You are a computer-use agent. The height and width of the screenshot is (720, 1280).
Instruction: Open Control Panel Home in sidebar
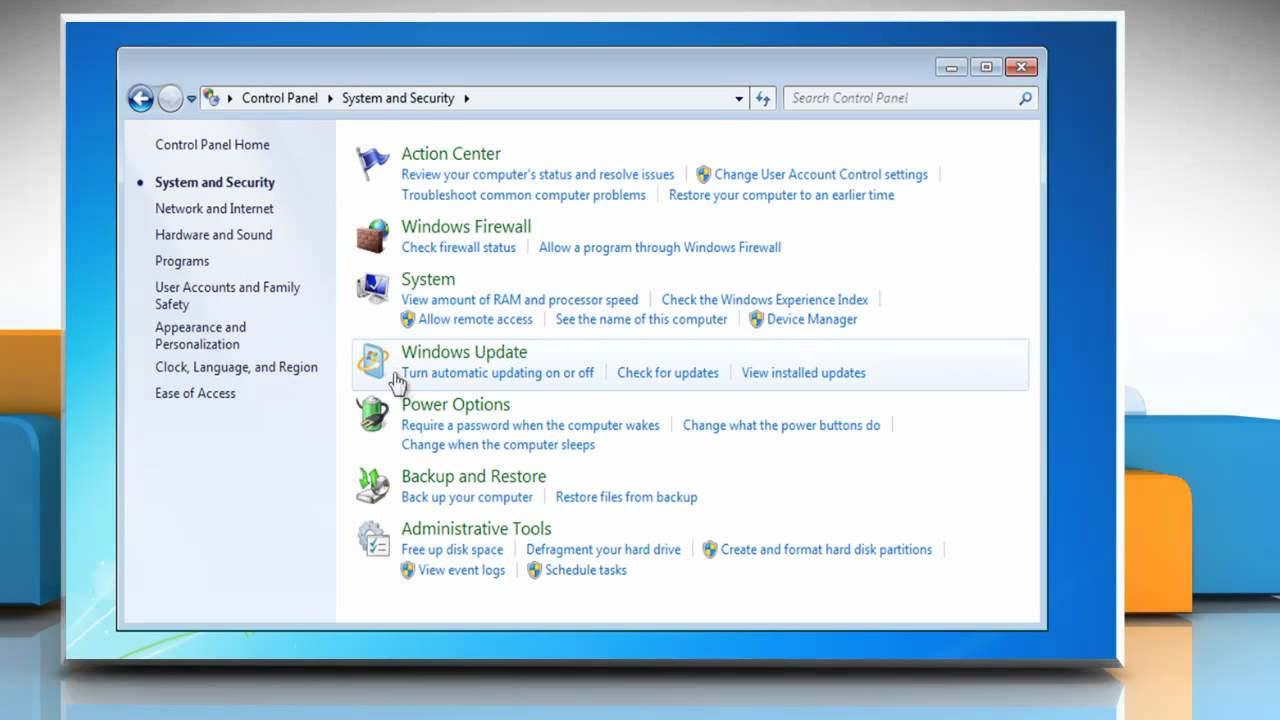[x=212, y=144]
